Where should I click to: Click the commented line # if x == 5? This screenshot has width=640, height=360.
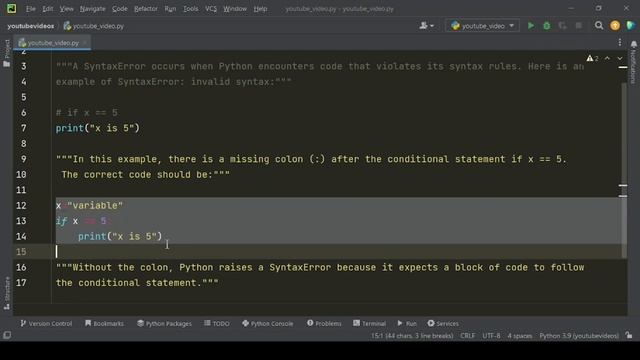[87, 113]
